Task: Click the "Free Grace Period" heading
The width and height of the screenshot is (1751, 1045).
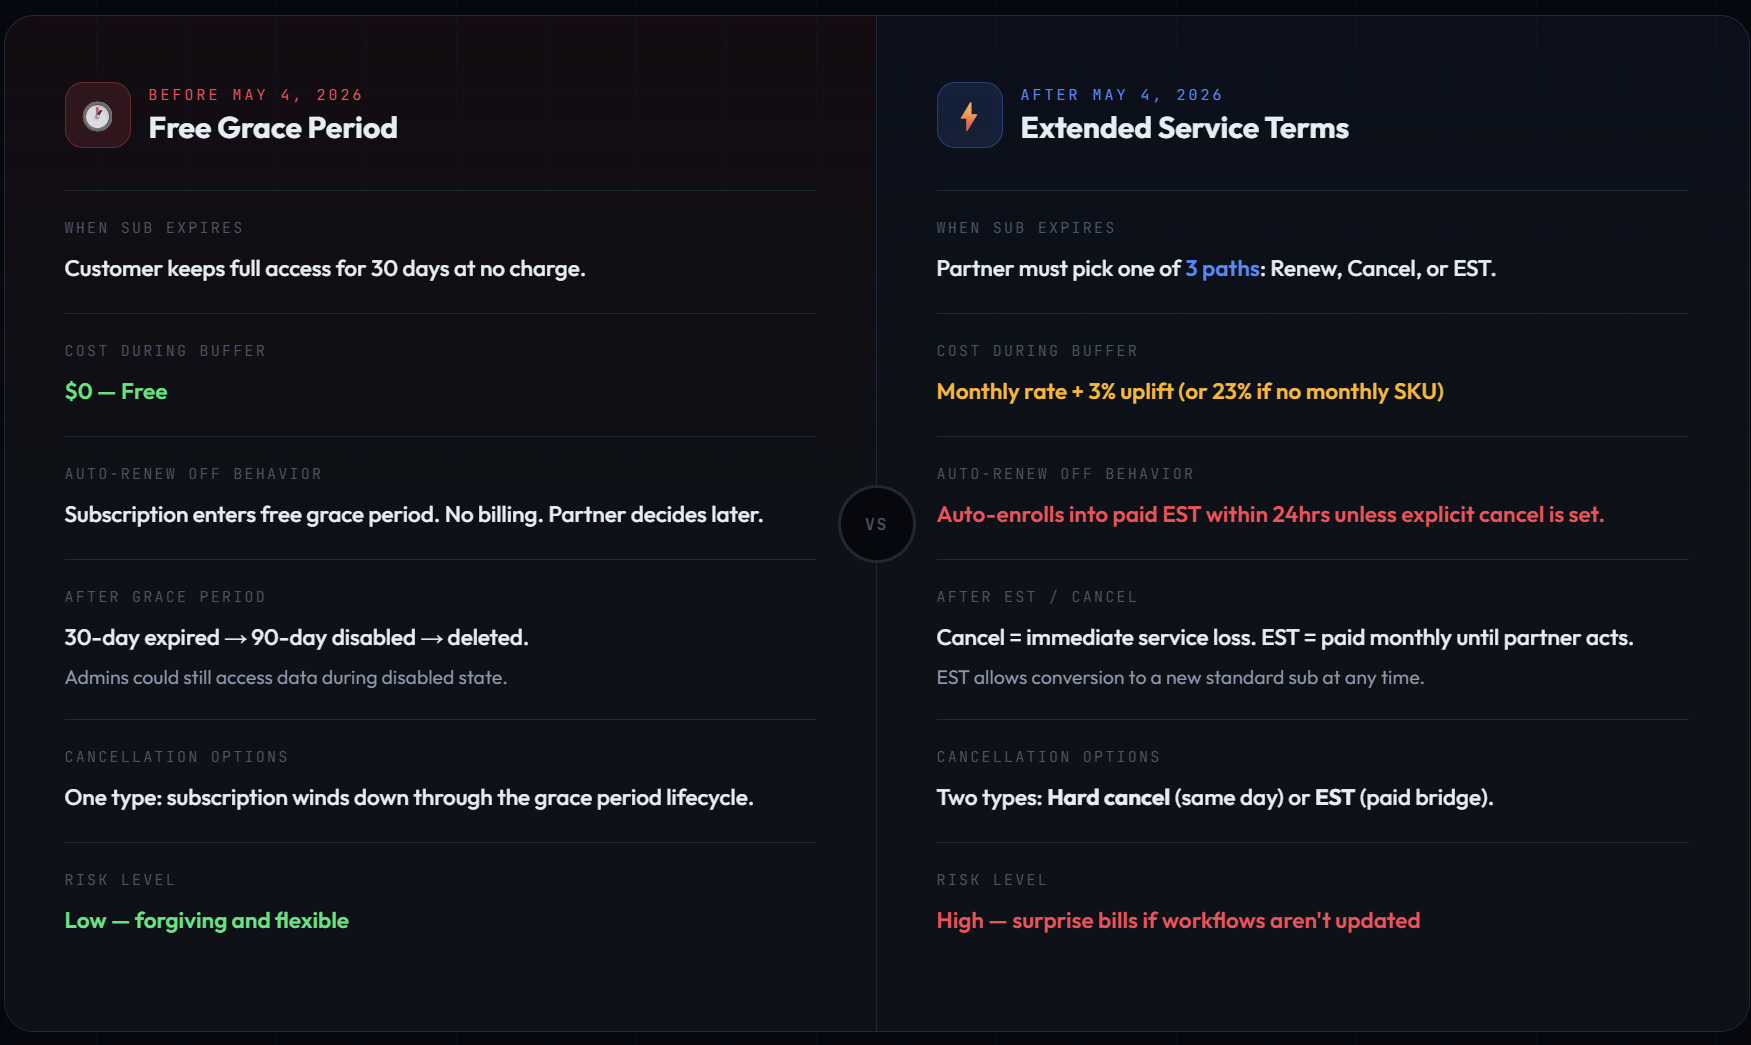Action: pyautogui.click(x=273, y=128)
